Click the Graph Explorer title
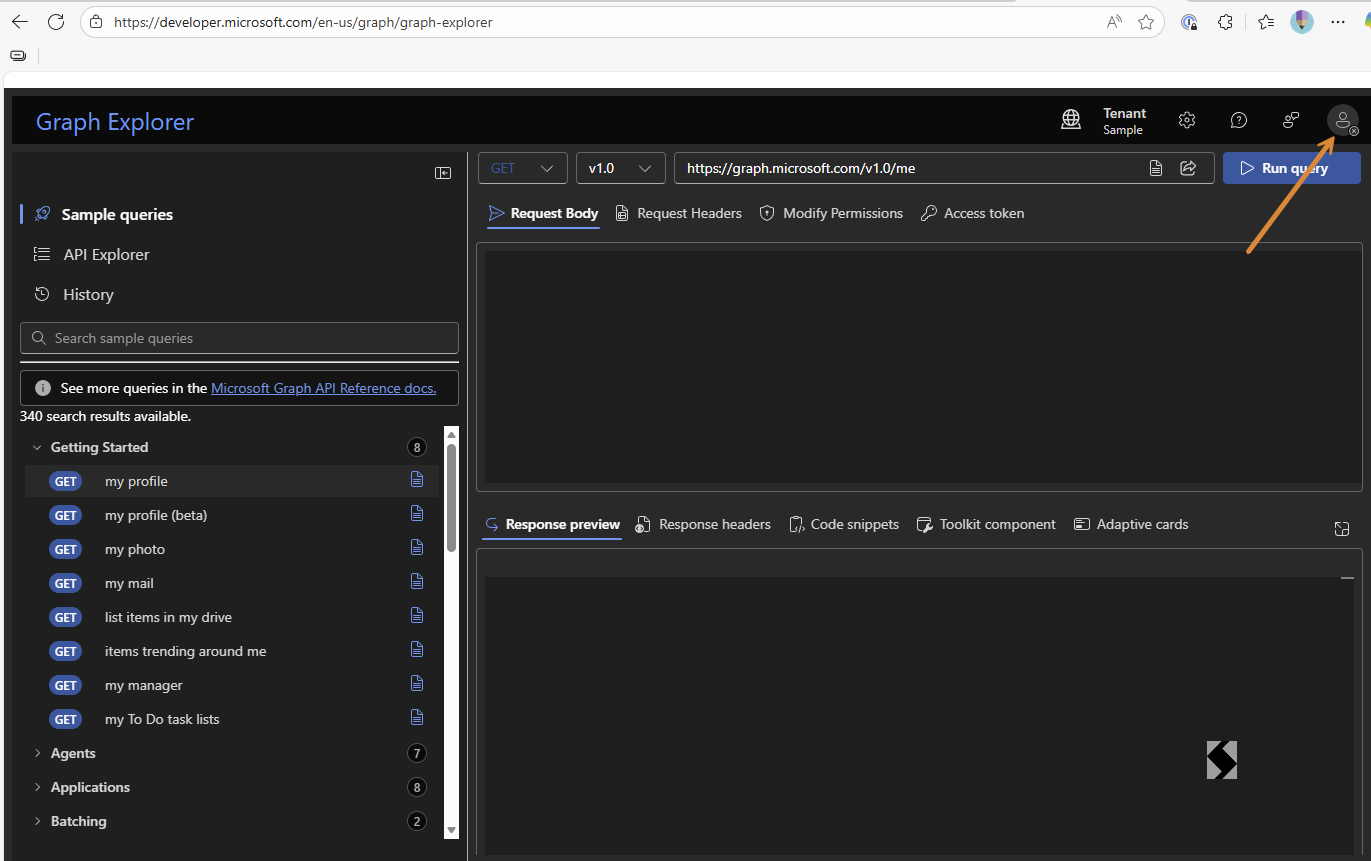 coord(115,122)
